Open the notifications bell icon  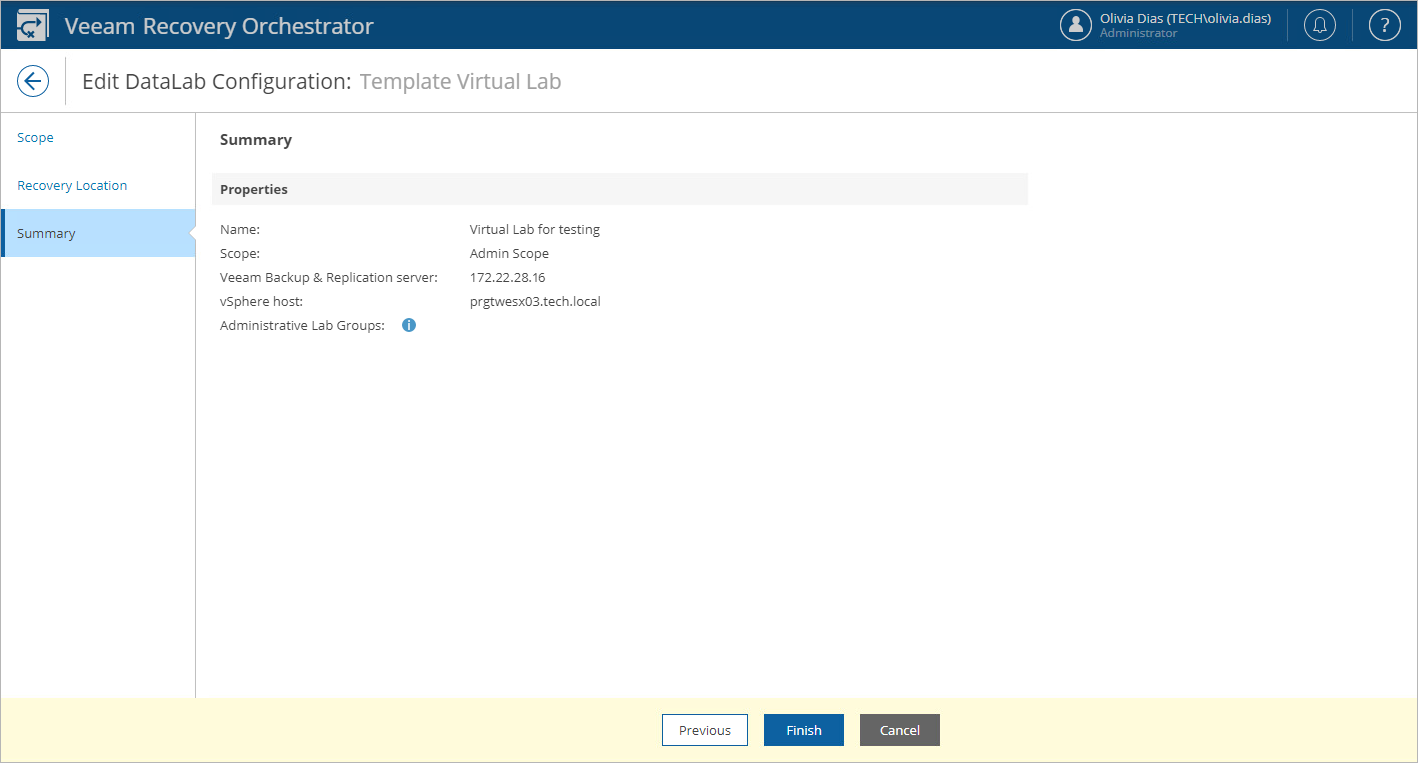click(1320, 25)
